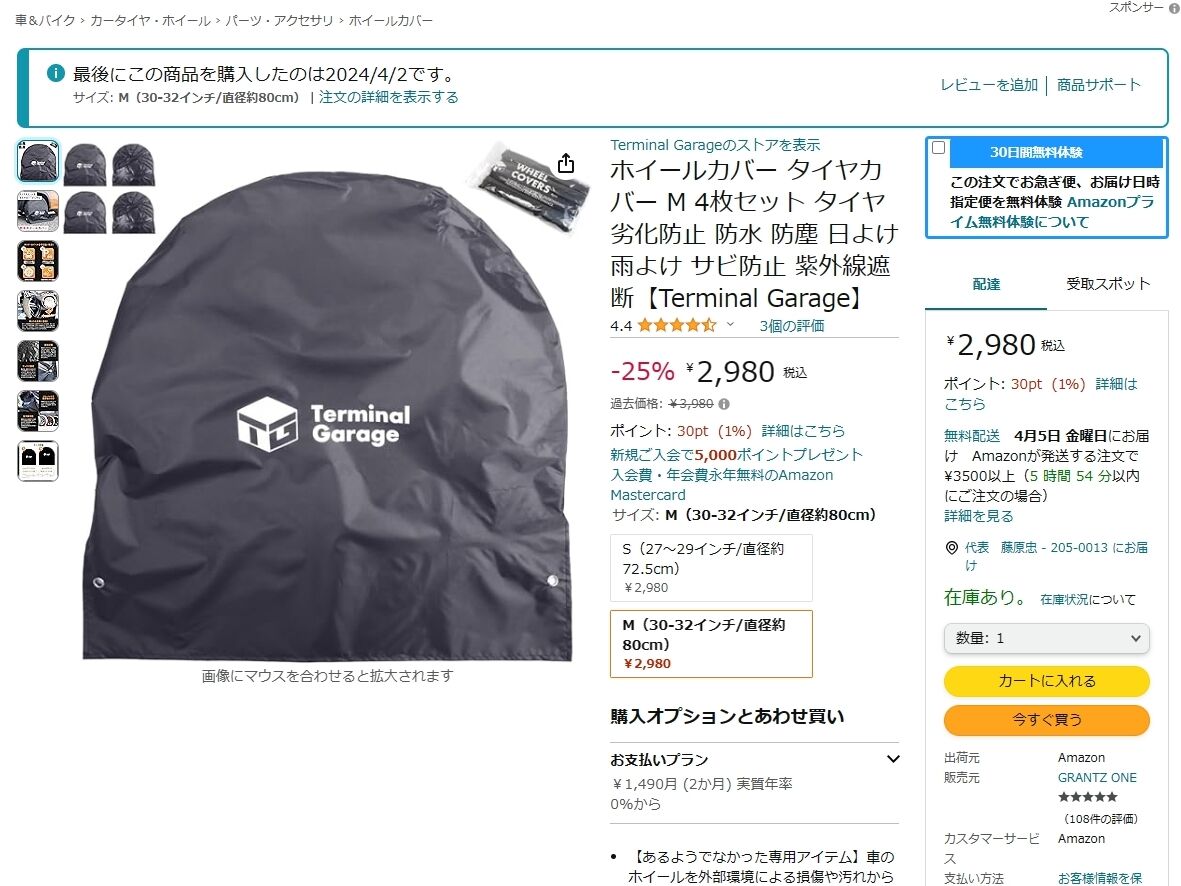This screenshot has width=1181, height=886.
Task: Expand the お支払いプラン section chevron
Action: click(893, 759)
